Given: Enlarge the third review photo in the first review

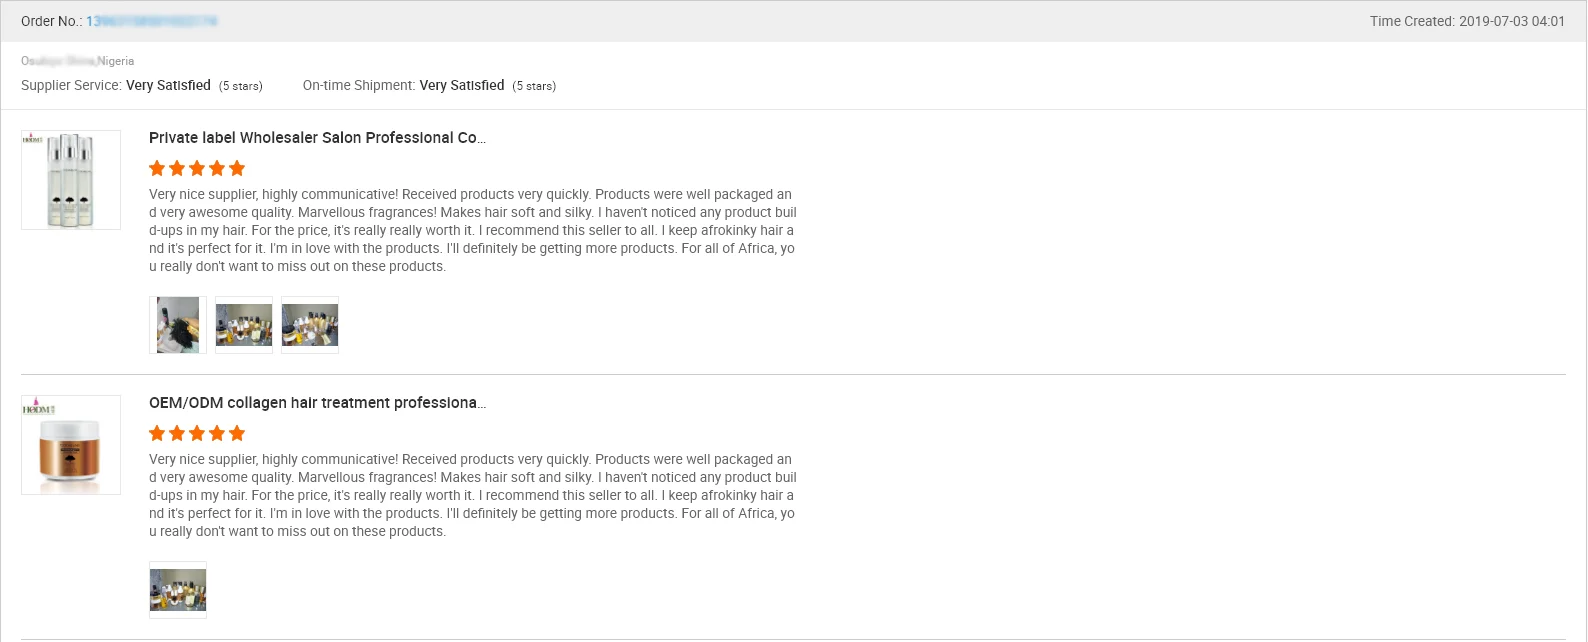Looking at the screenshot, I should (310, 325).
